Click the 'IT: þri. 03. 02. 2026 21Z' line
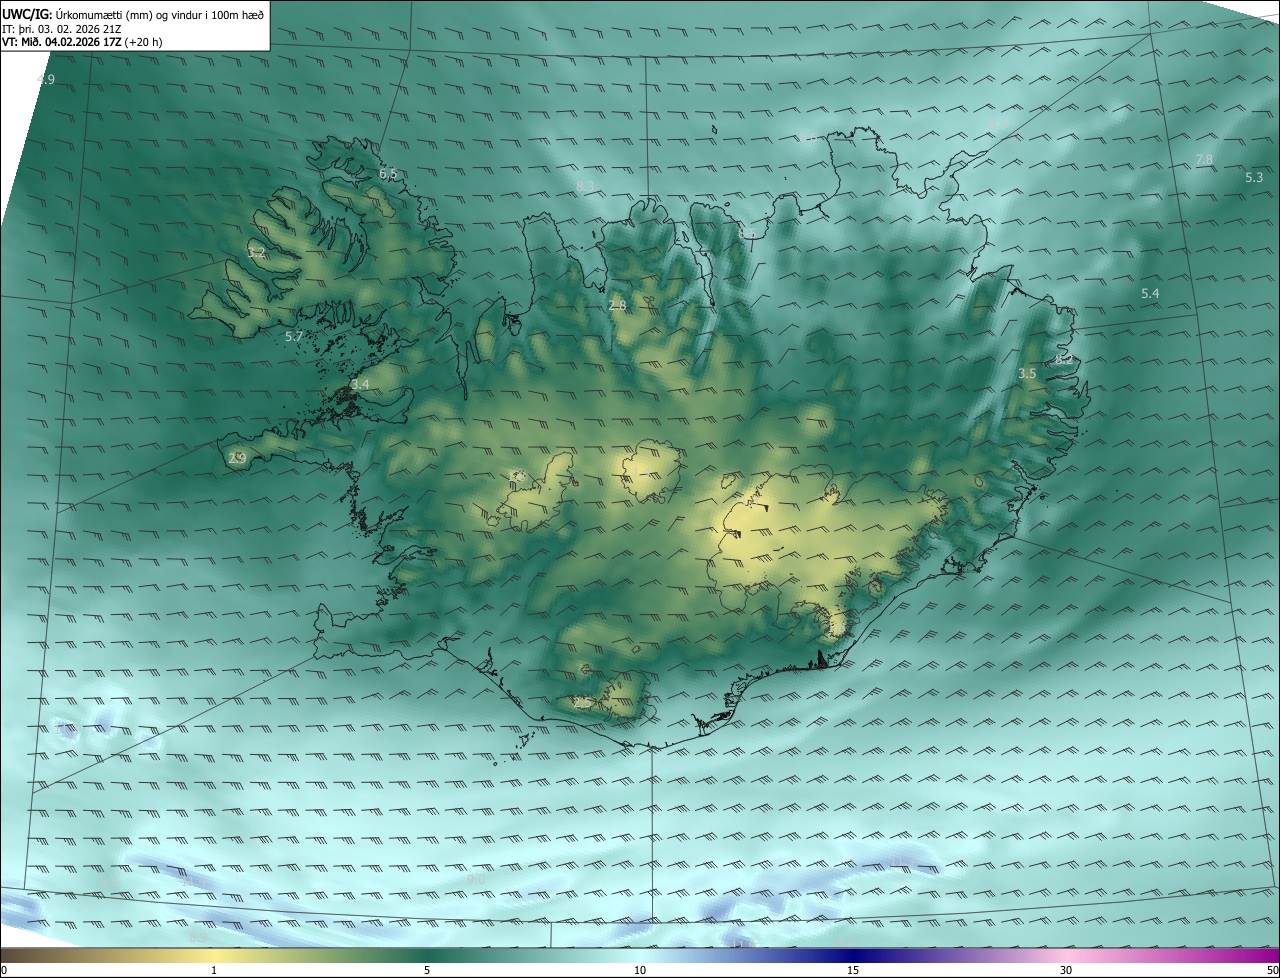The height and width of the screenshot is (978, 1280). coord(62,29)
